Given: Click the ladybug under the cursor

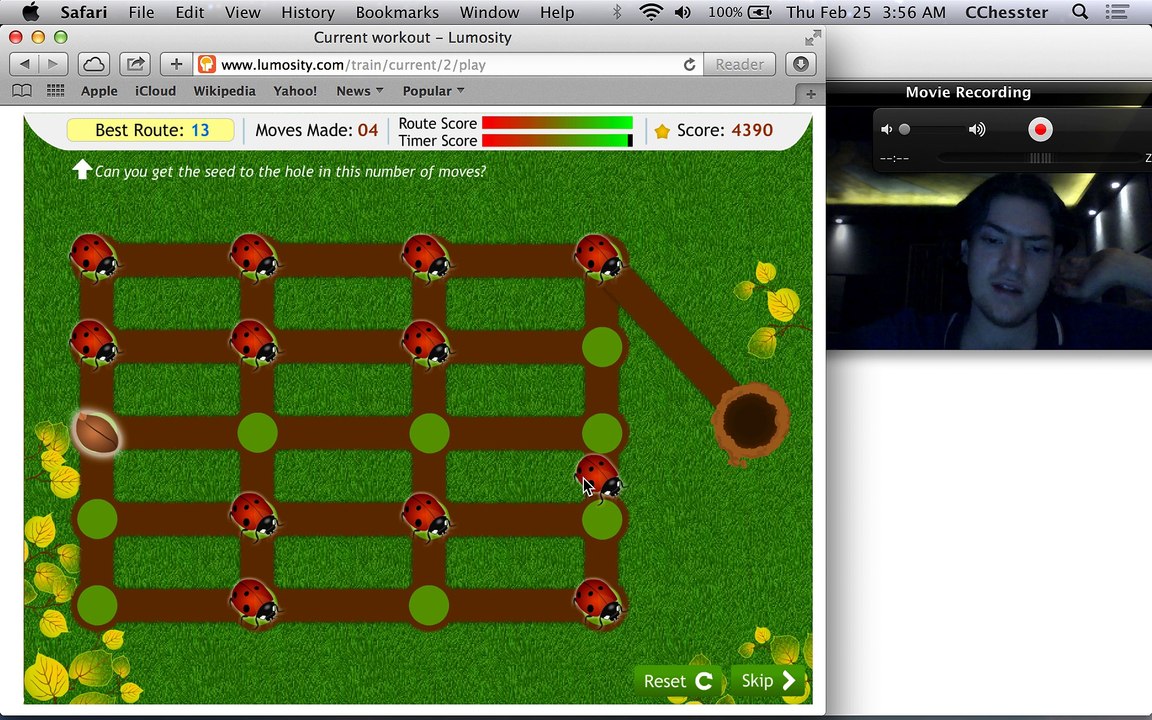Looking at the screenshot, I should coord(599,476).
